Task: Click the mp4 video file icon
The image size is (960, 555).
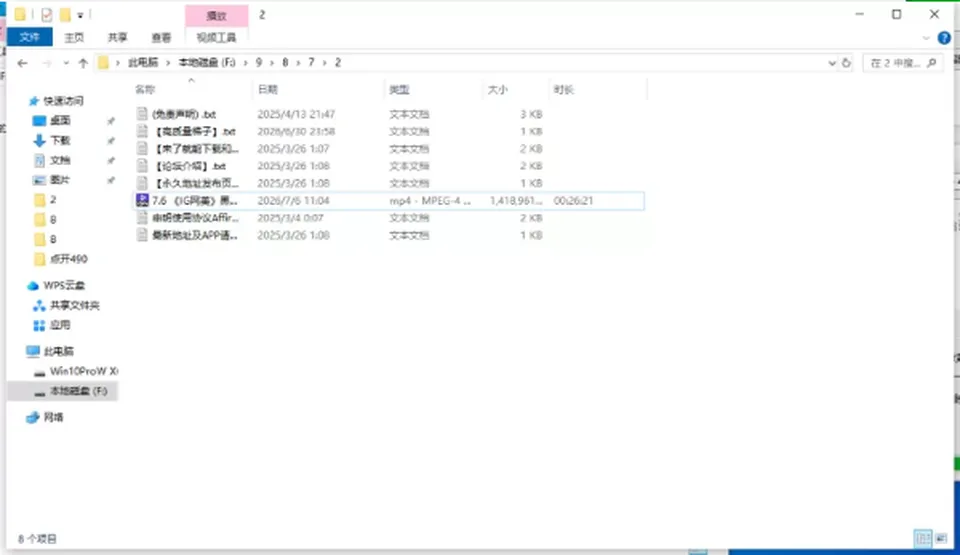Action: [x=142, y=200]
